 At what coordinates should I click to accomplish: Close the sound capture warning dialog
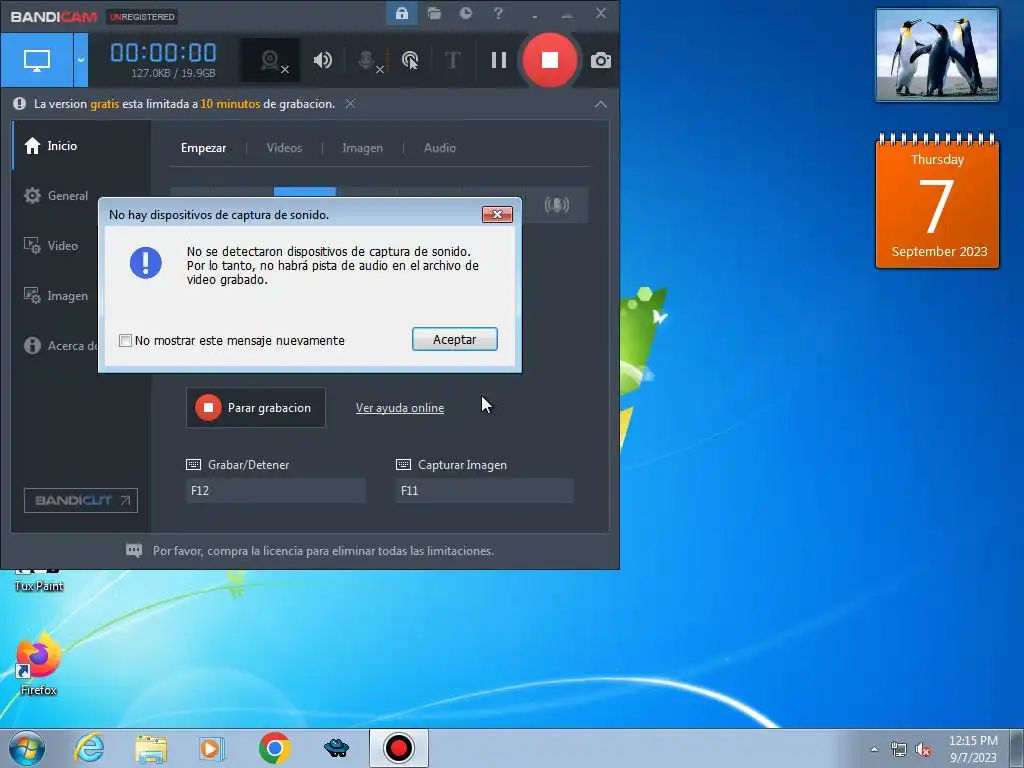pyautogui.click(x=497, y=214)
